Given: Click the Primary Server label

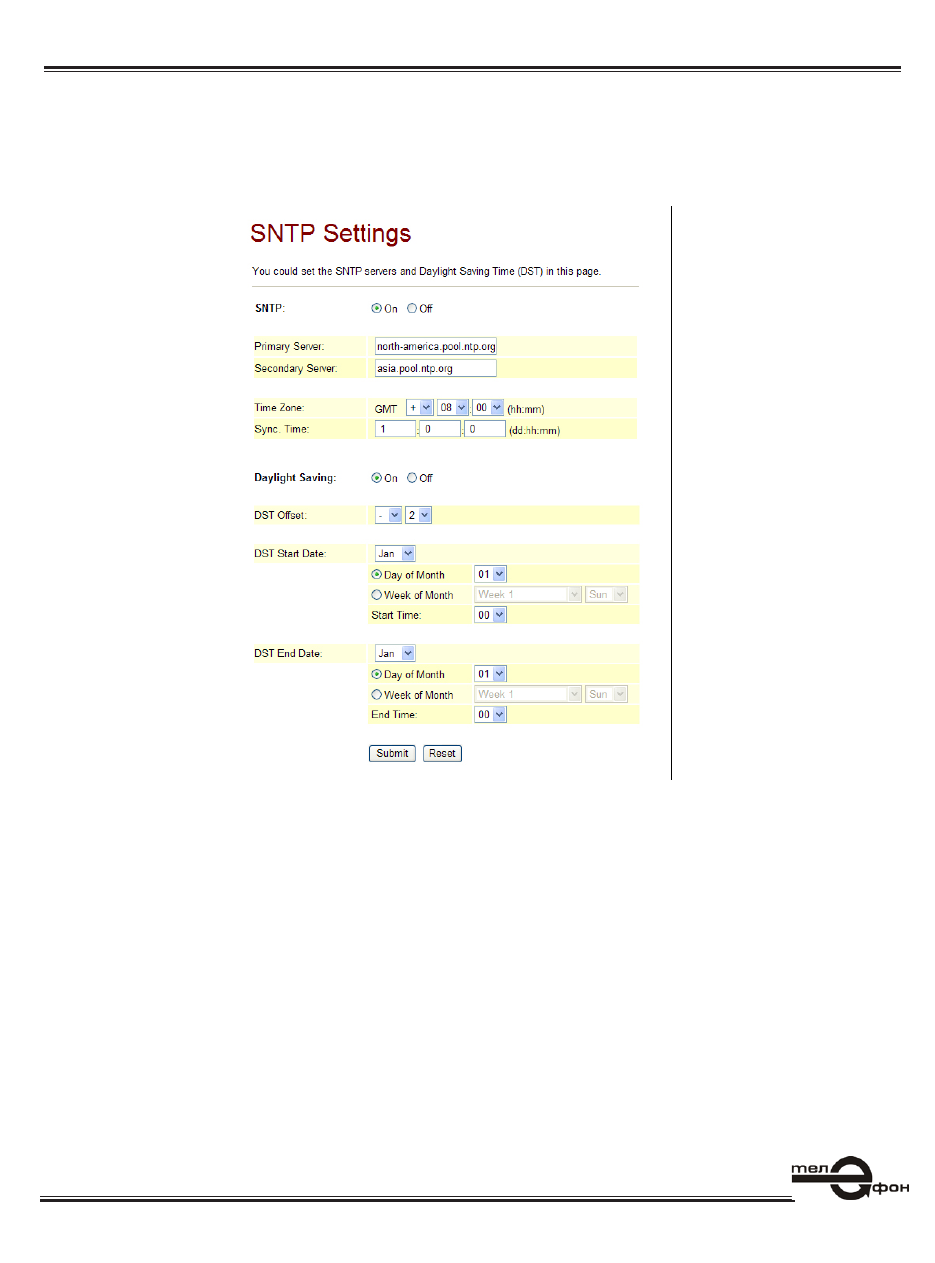Looking at the screenshot, I should point(289,347).
